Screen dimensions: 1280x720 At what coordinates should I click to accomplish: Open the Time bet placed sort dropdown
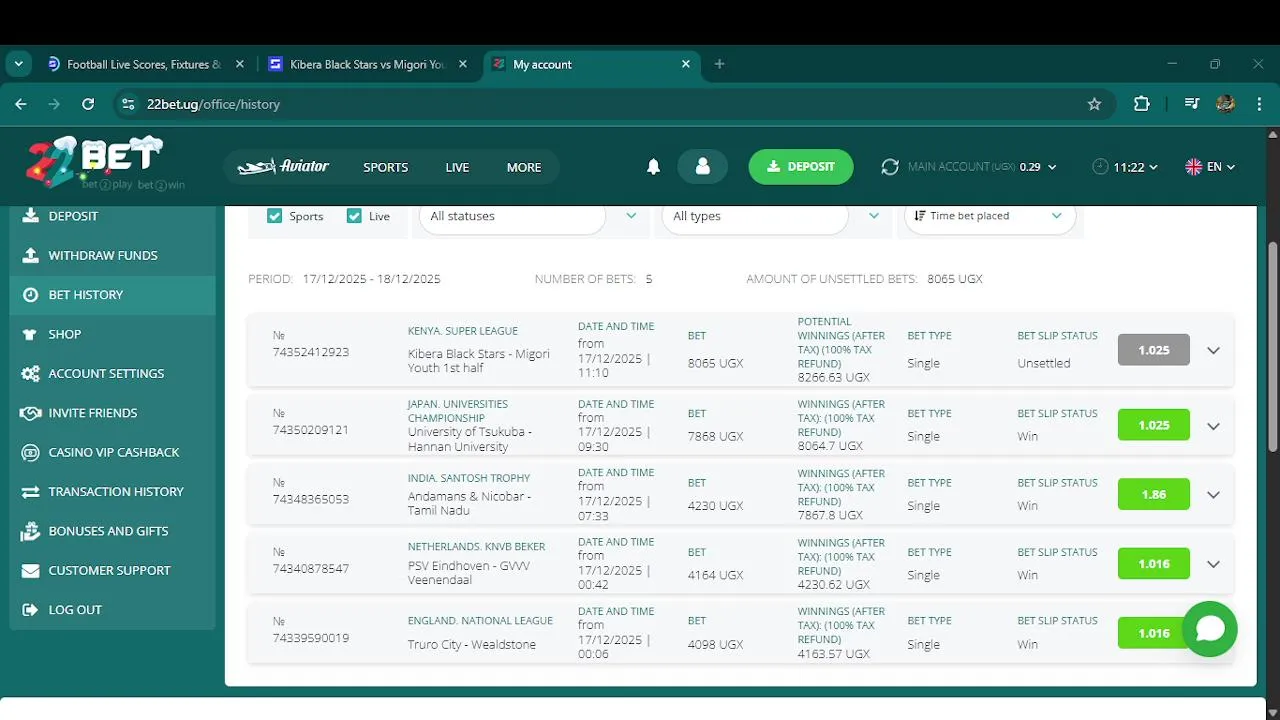pyautogui.click(x=990, y=216)
